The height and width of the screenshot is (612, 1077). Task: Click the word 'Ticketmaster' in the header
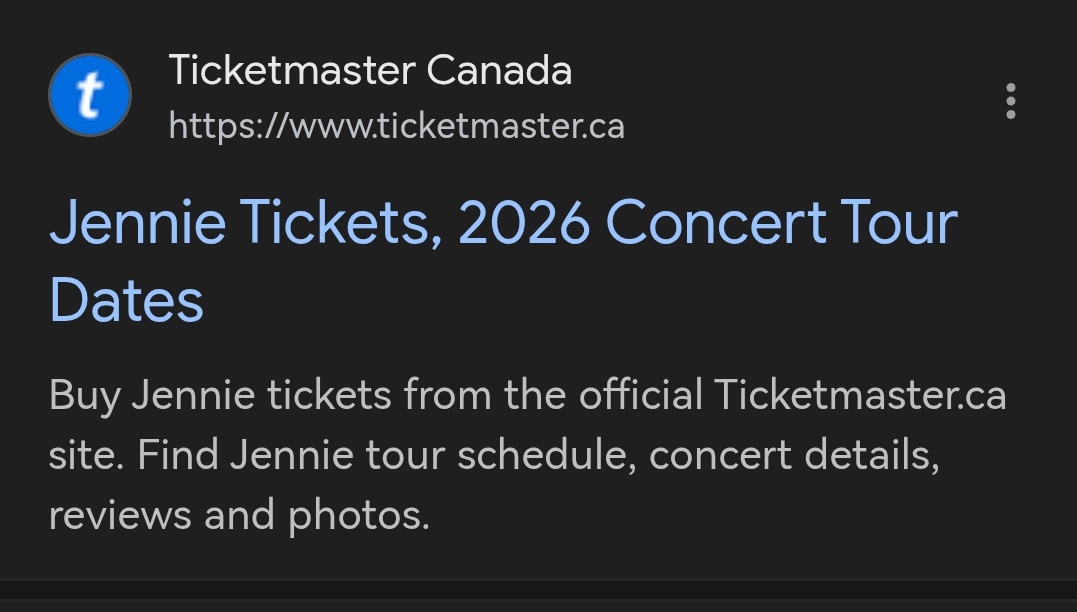coord(292,71)
